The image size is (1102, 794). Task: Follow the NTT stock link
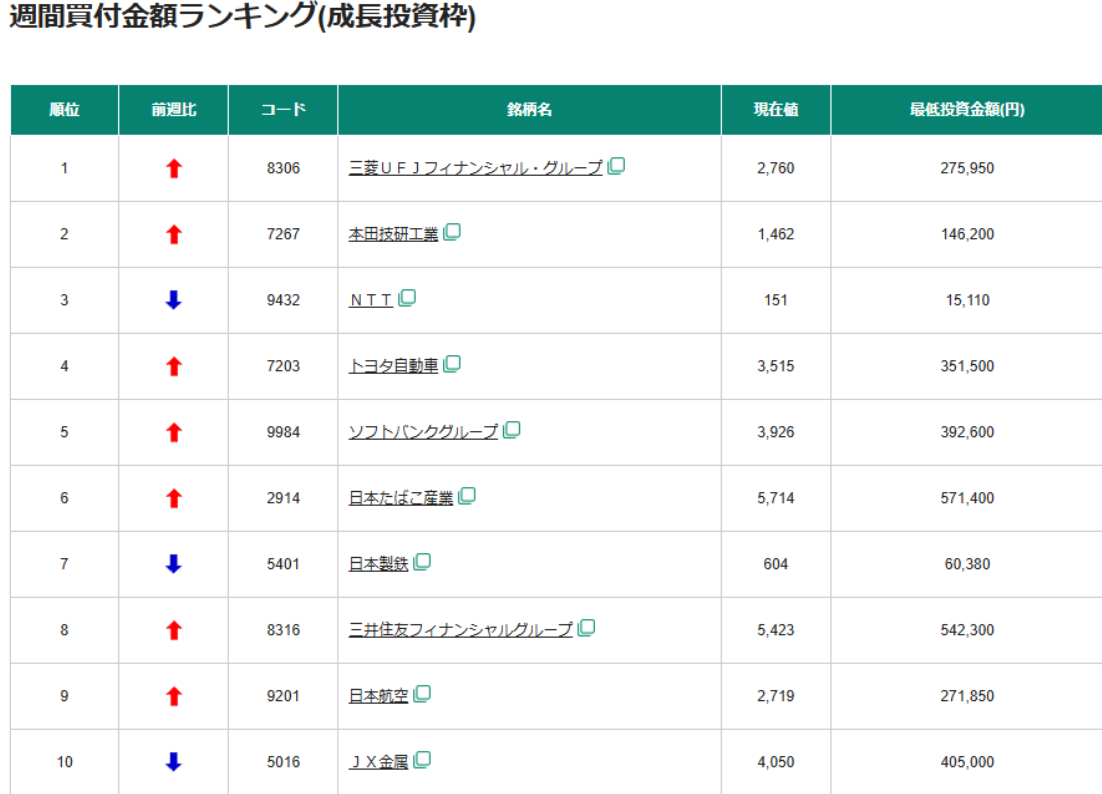pos(371,300)
